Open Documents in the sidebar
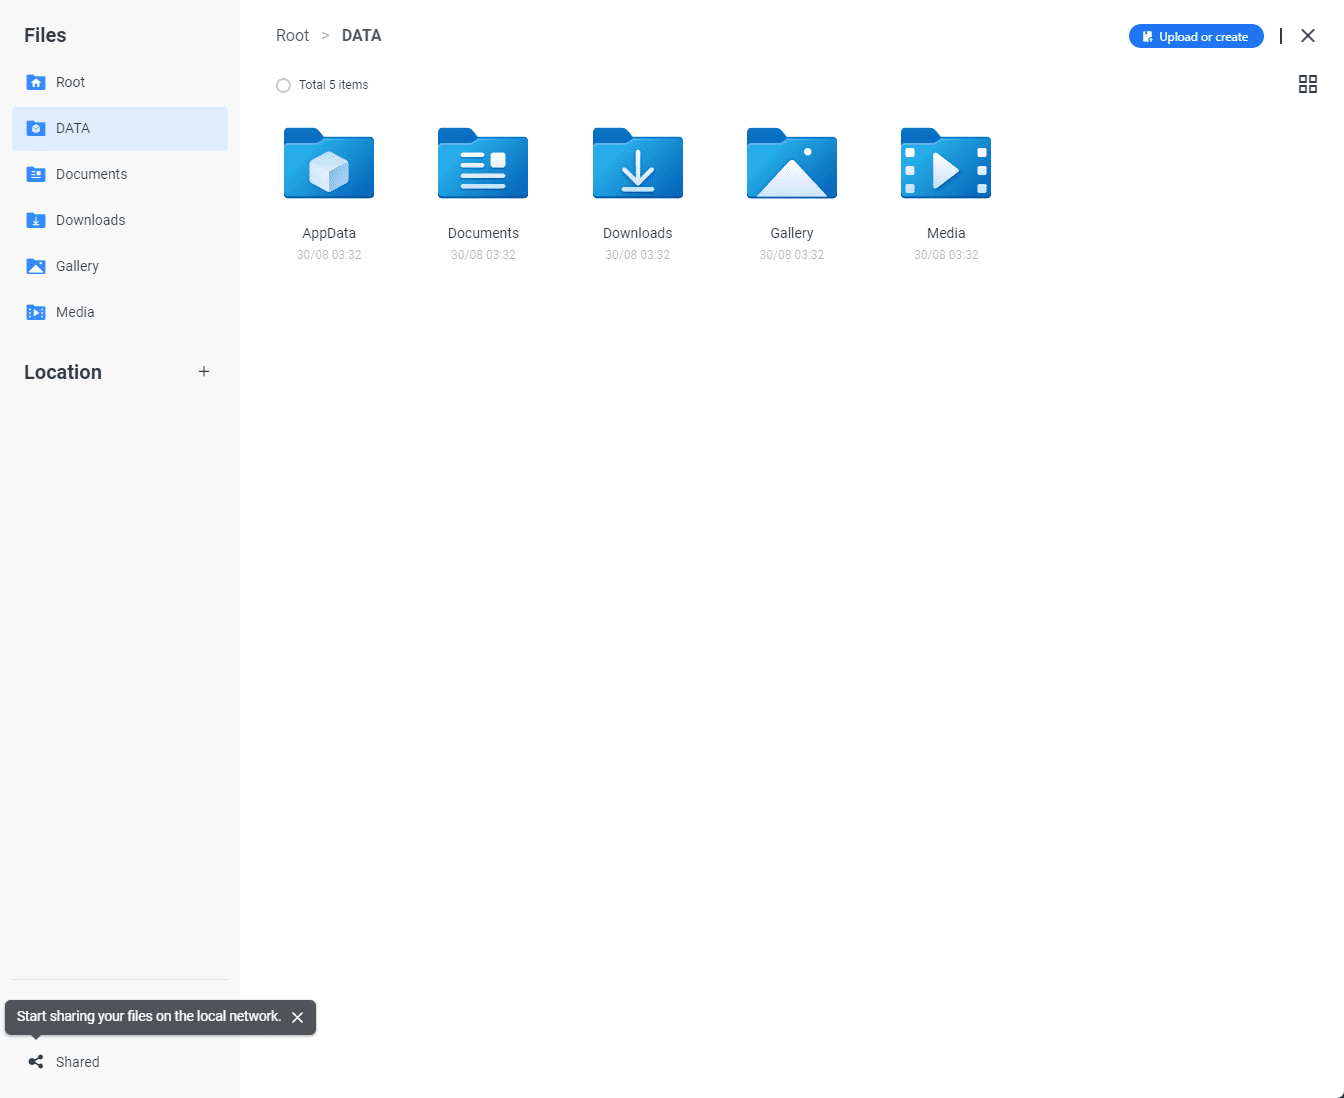This screenshot has height=1098, width=1344. click(x=120, y=174)
